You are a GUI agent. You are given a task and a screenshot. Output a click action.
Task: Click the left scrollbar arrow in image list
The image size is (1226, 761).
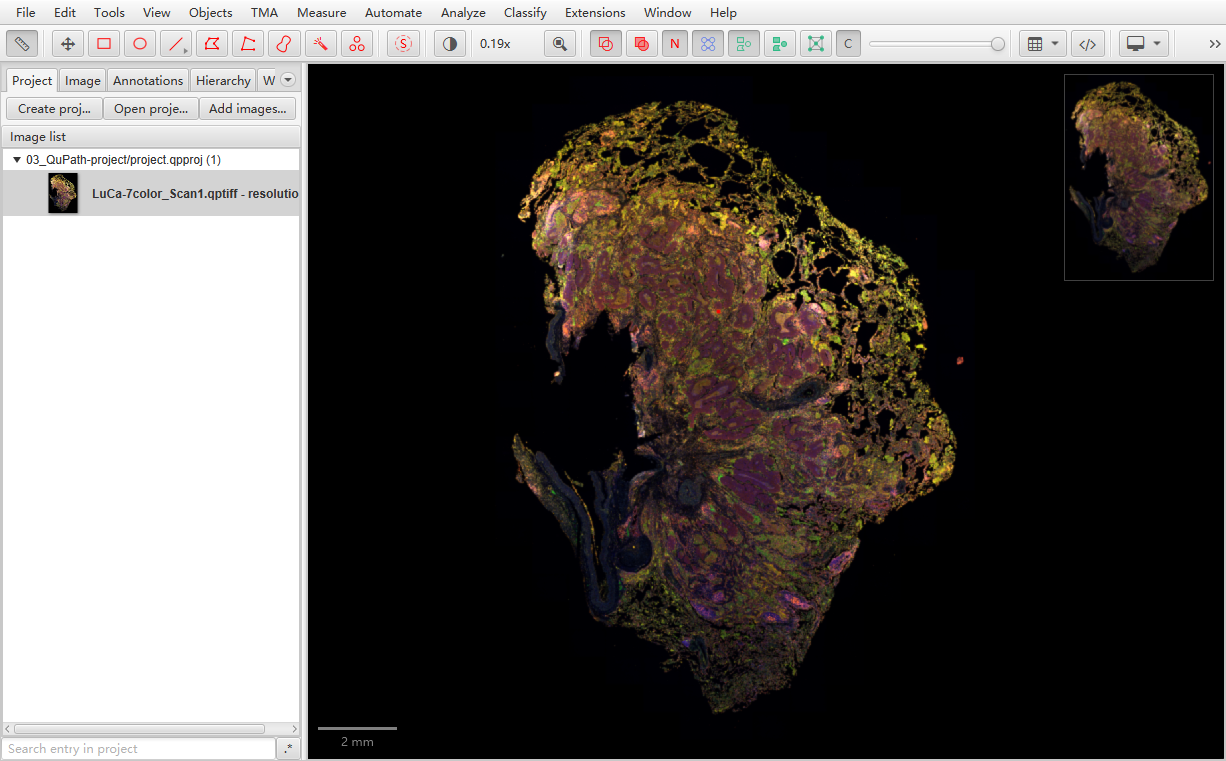[x=8, y=729]
